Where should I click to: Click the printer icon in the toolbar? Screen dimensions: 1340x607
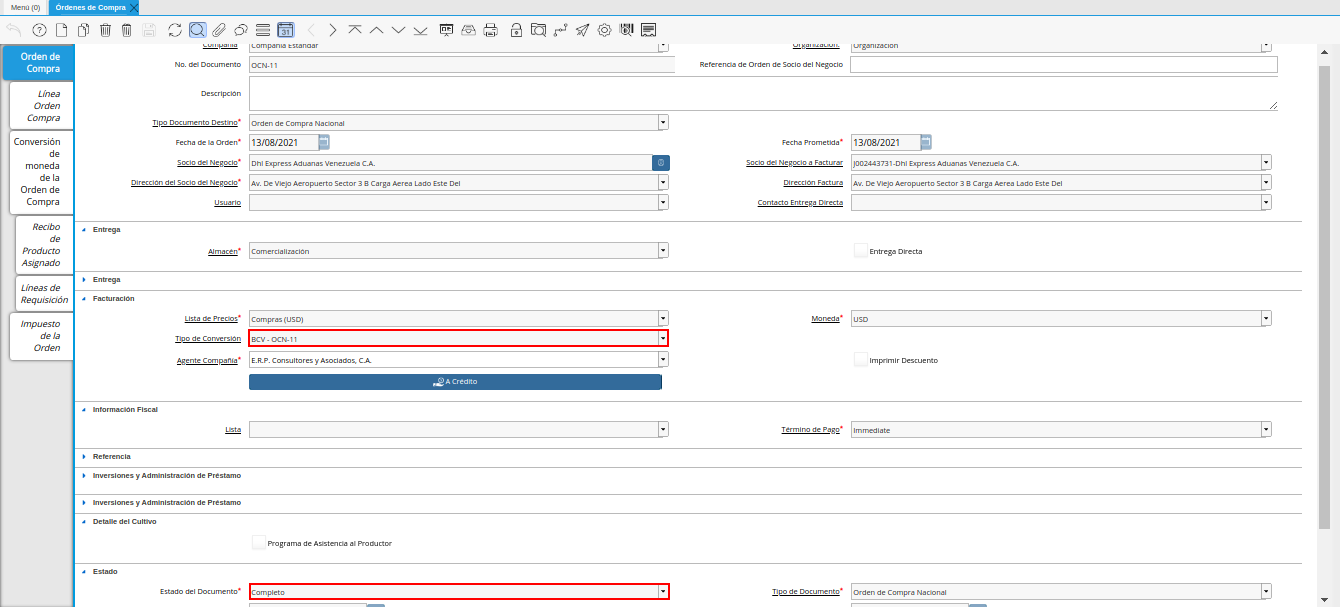point(490,30)
